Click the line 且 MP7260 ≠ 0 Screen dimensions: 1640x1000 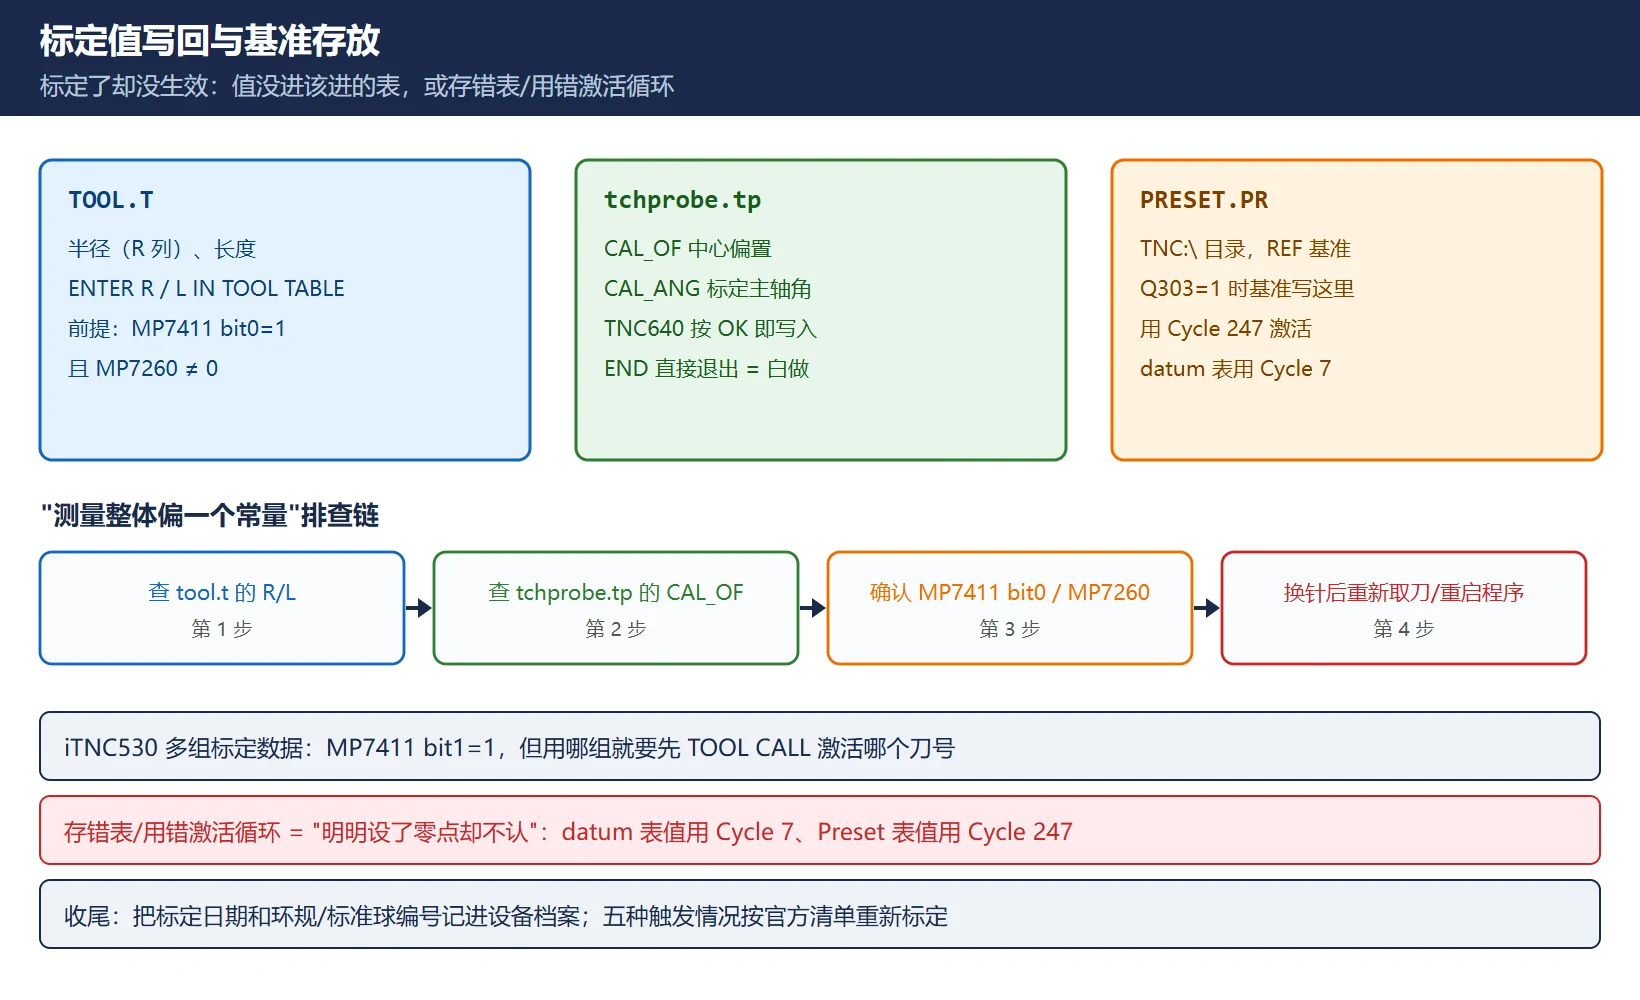click(x=143, y=369)
